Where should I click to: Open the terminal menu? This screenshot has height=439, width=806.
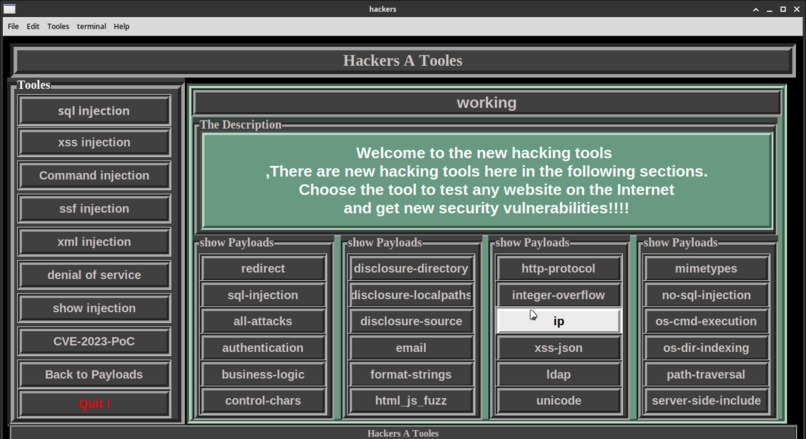pos(91,26)
